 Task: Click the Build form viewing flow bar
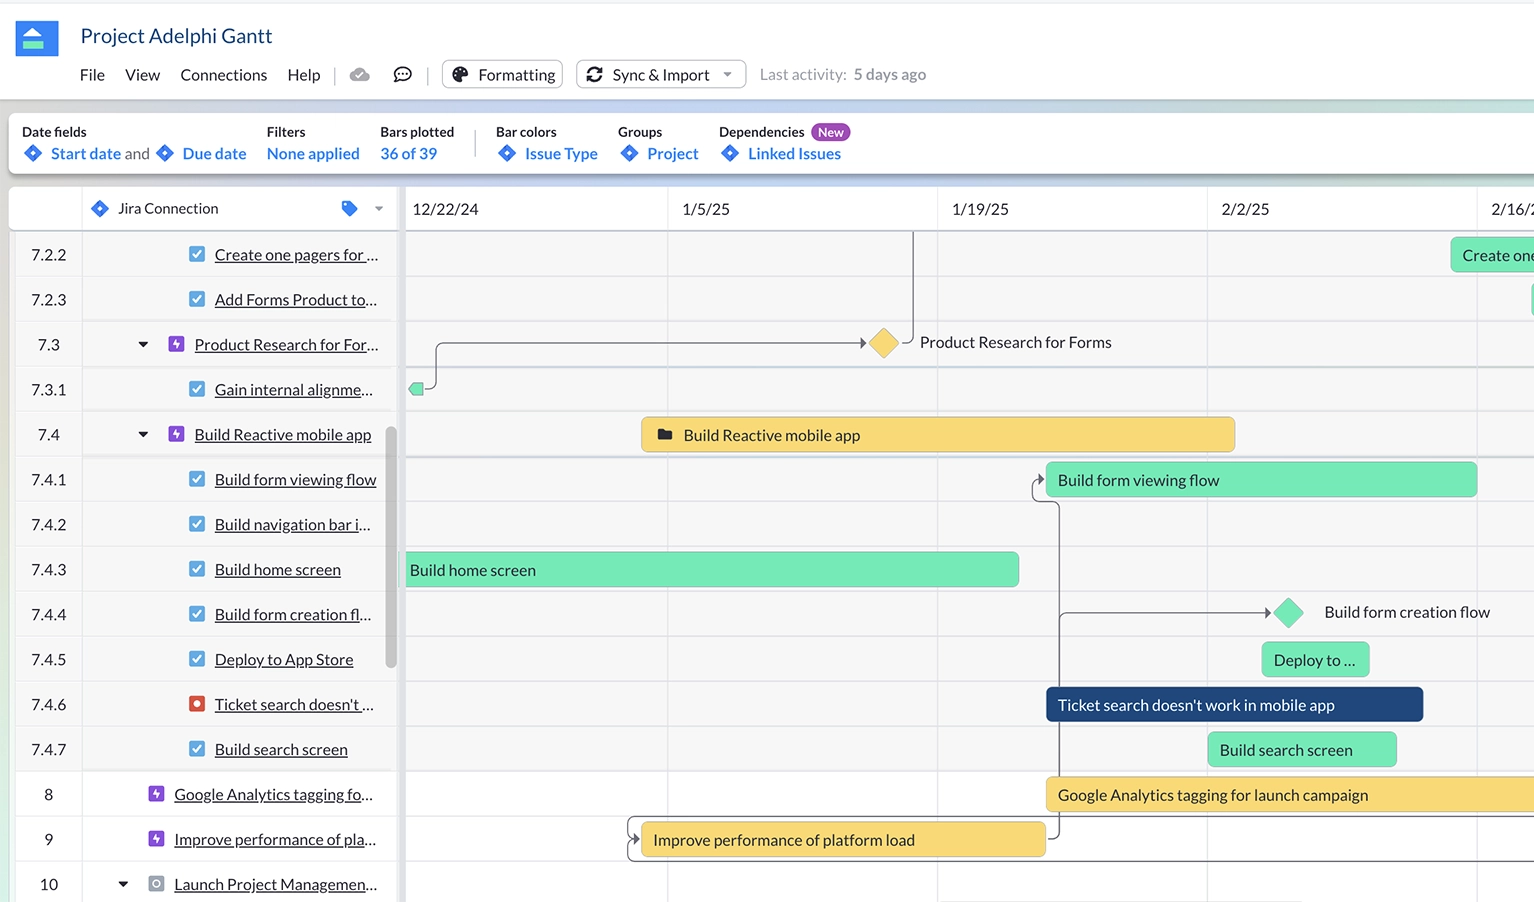(1261, 480)
